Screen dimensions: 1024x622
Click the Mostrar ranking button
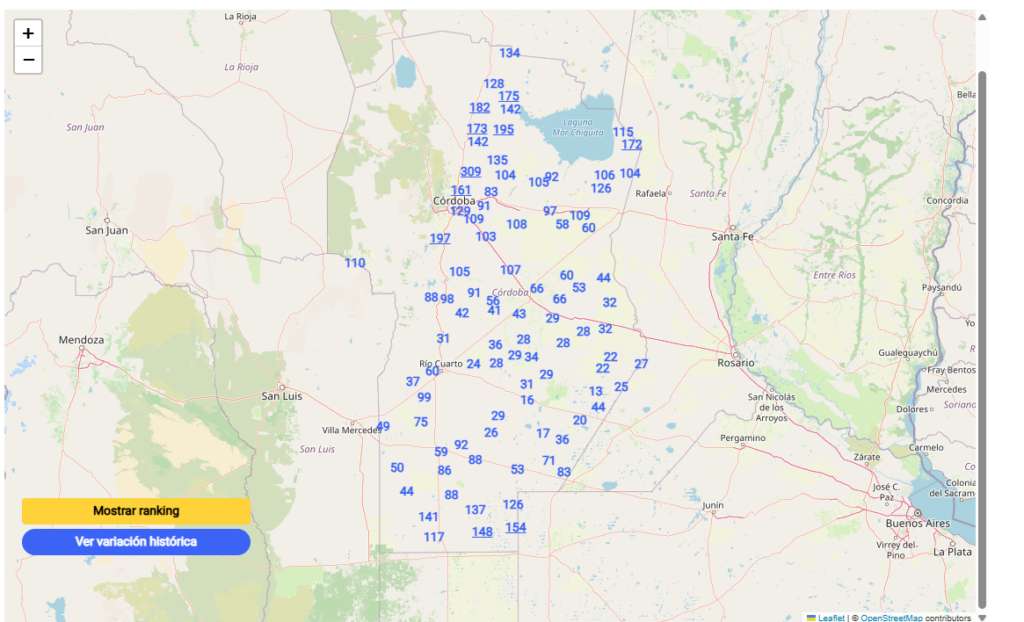point(136,511)
